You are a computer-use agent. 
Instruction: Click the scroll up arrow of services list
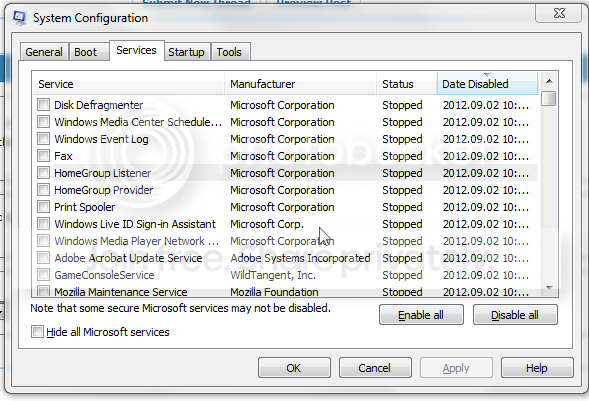549,81
